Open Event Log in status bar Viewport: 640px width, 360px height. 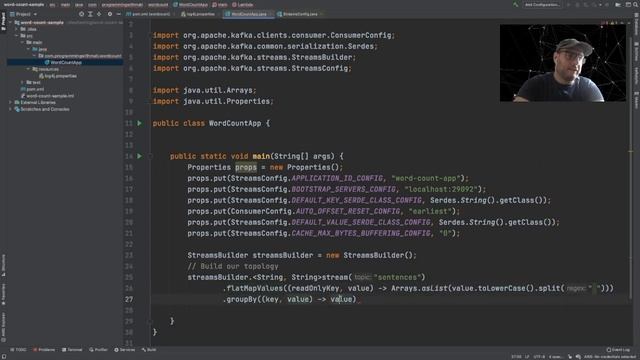pyautogui.click(x=619, y=350)
